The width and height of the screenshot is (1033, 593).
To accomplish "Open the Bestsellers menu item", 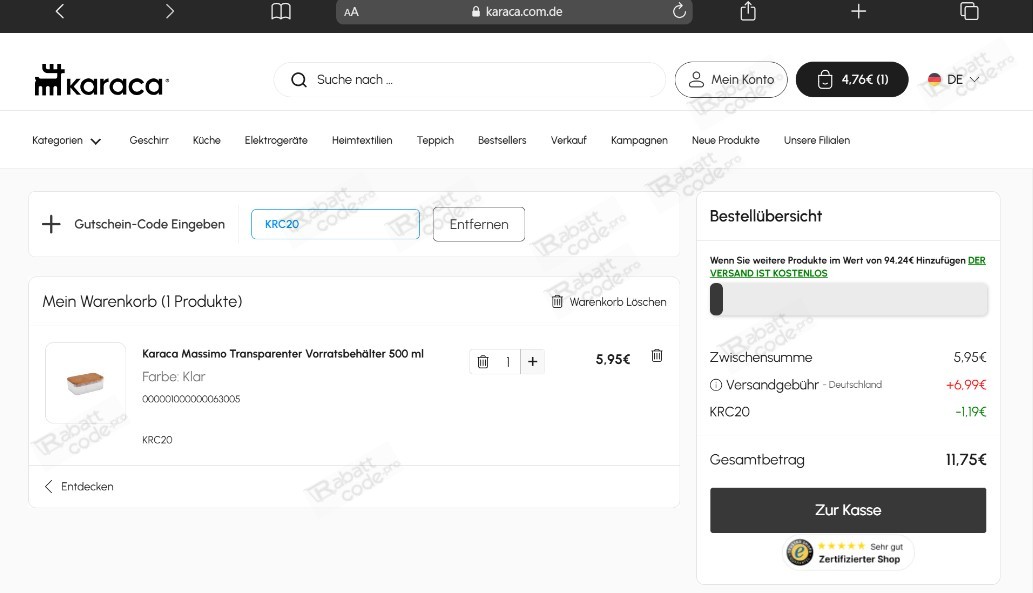I will click(502, 140).
